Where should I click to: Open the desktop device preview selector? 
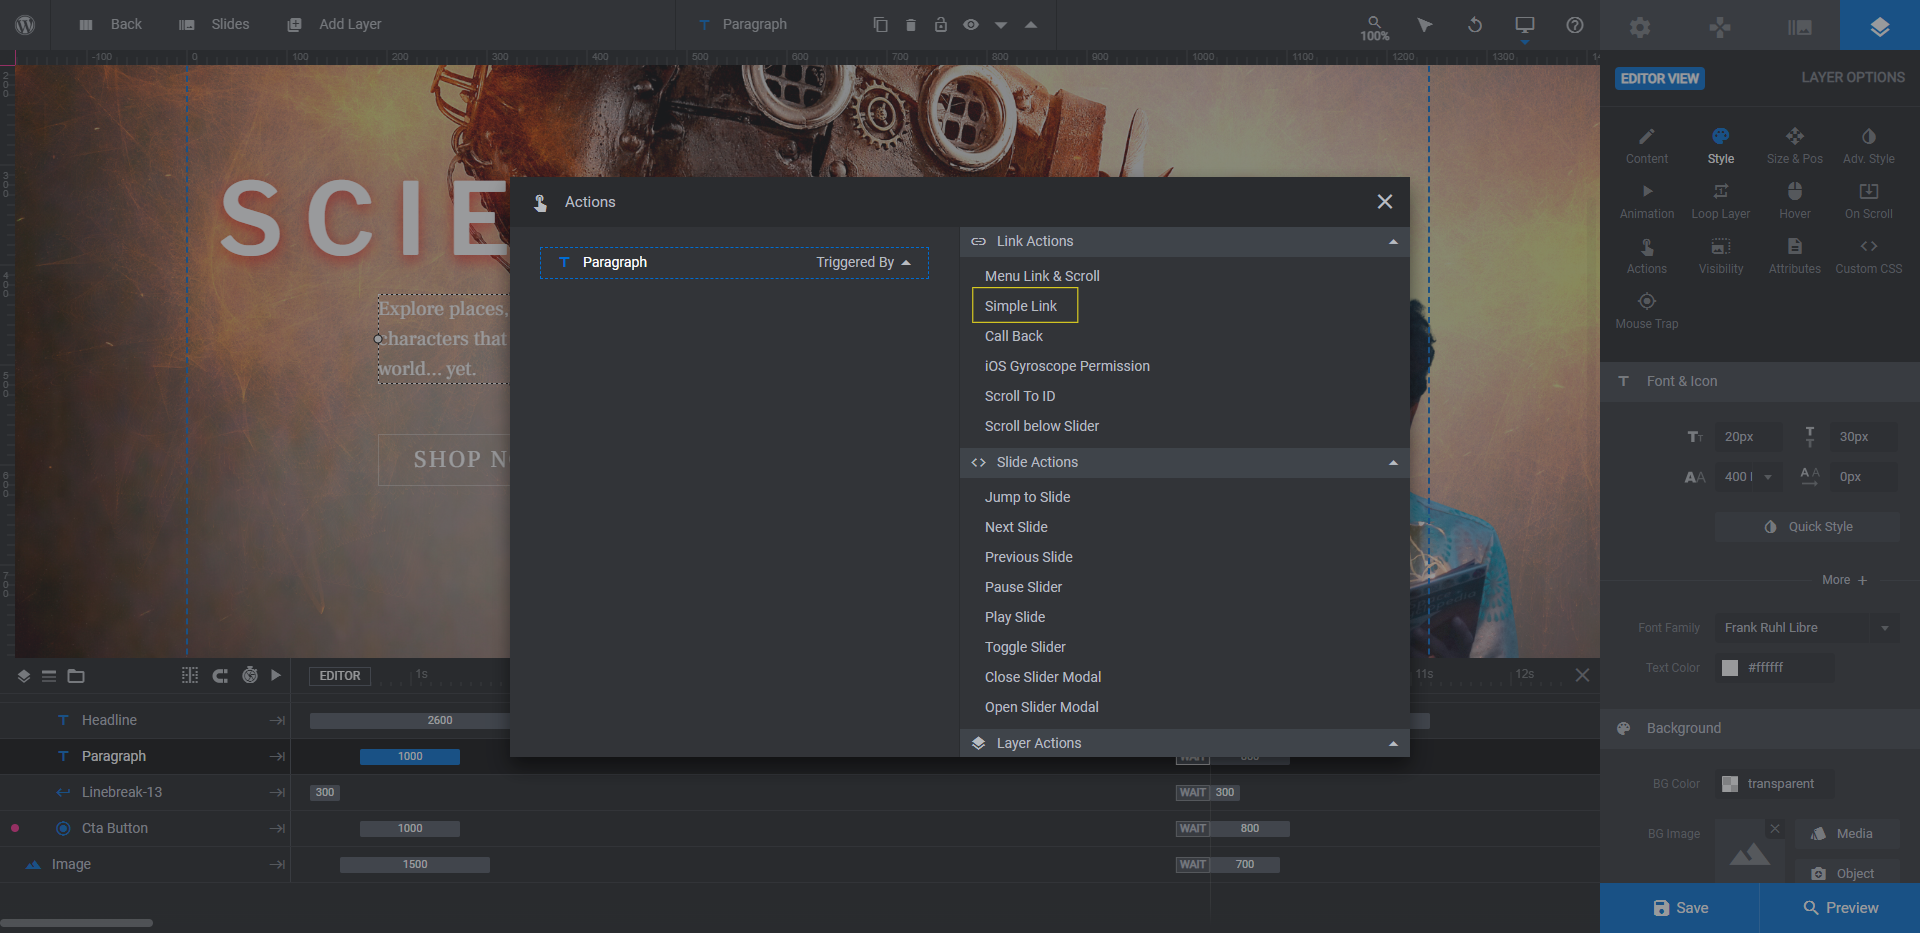(1525, 25)
